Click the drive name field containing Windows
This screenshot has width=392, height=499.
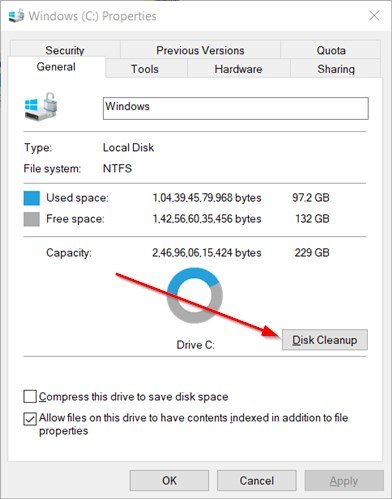point(236,108)
